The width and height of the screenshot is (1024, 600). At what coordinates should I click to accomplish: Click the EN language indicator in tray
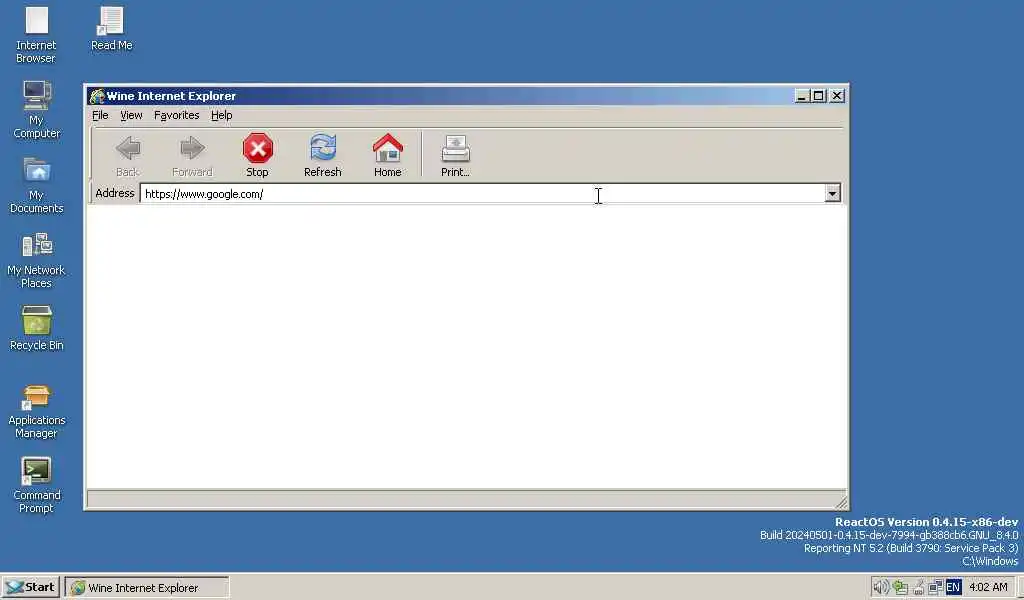[953, 587]
